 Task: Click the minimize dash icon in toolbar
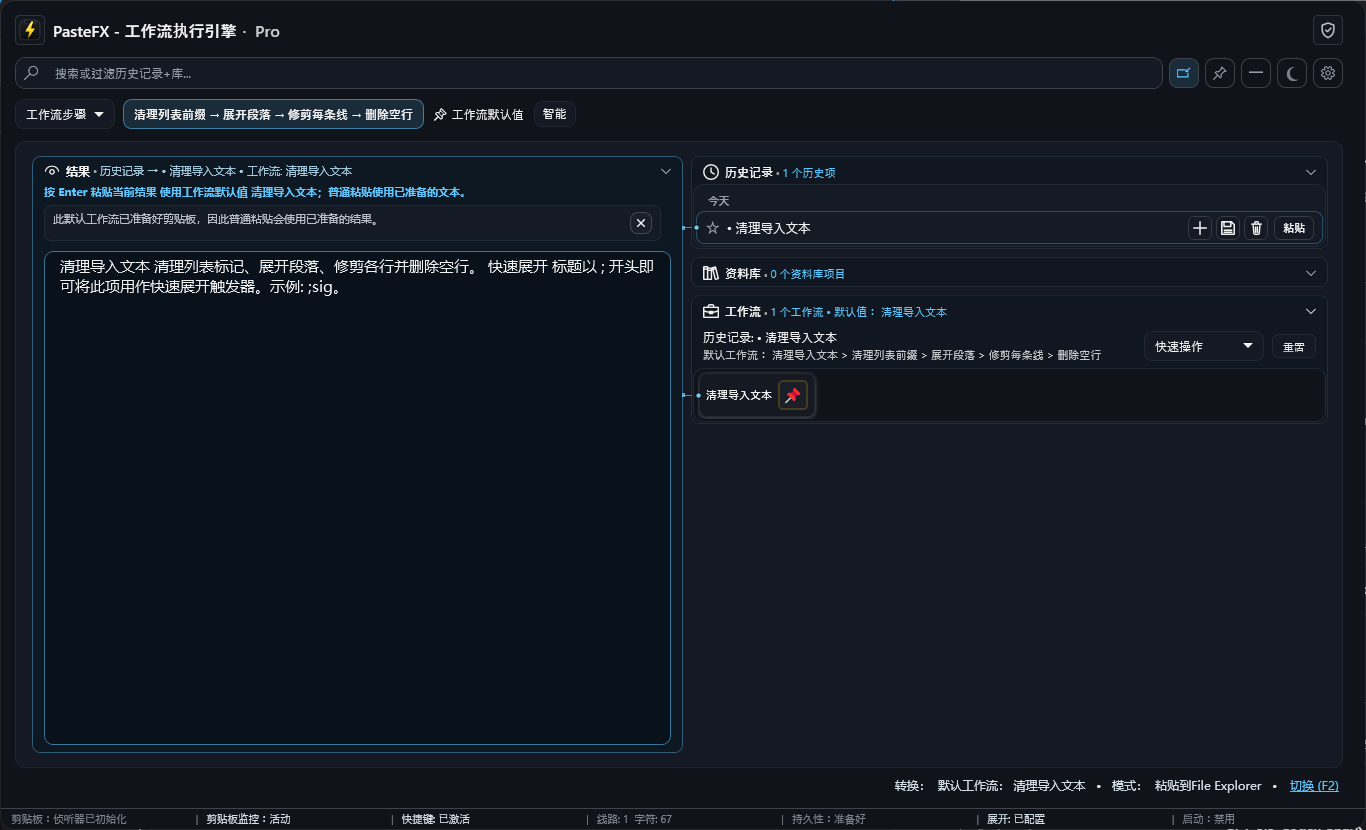(1256, 73)
